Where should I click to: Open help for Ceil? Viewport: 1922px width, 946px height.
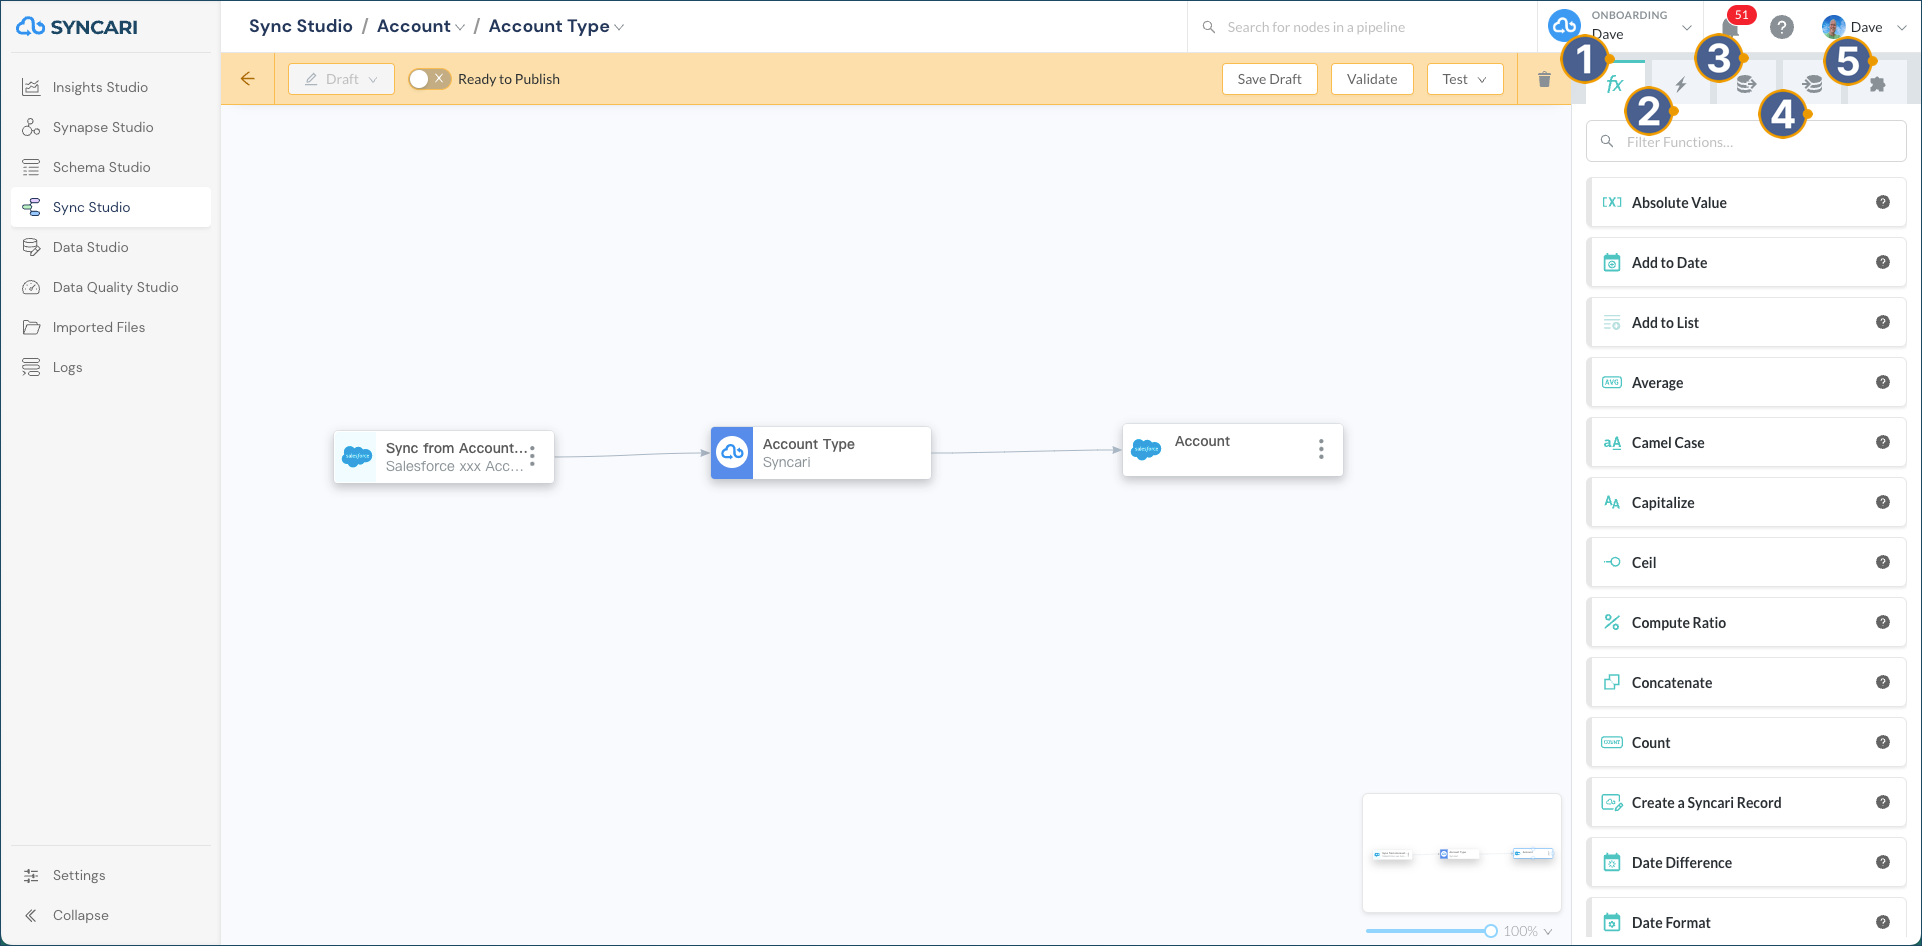1883,562
